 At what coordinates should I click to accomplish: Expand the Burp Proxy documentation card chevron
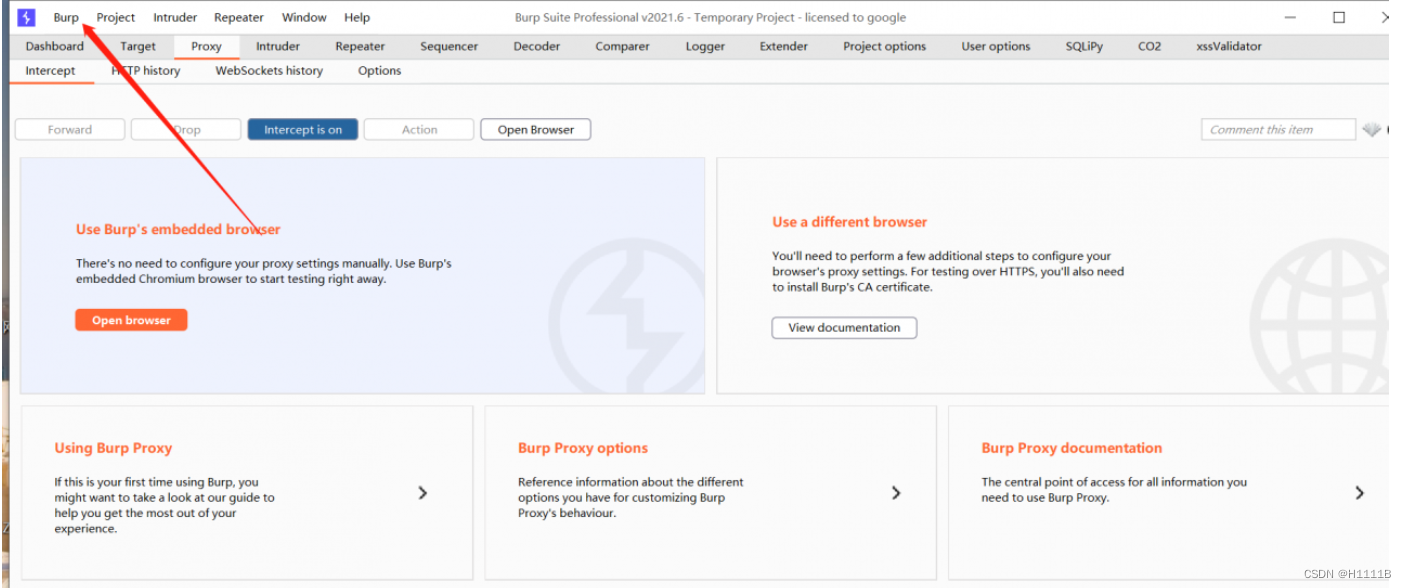(x=1360, y=492)
